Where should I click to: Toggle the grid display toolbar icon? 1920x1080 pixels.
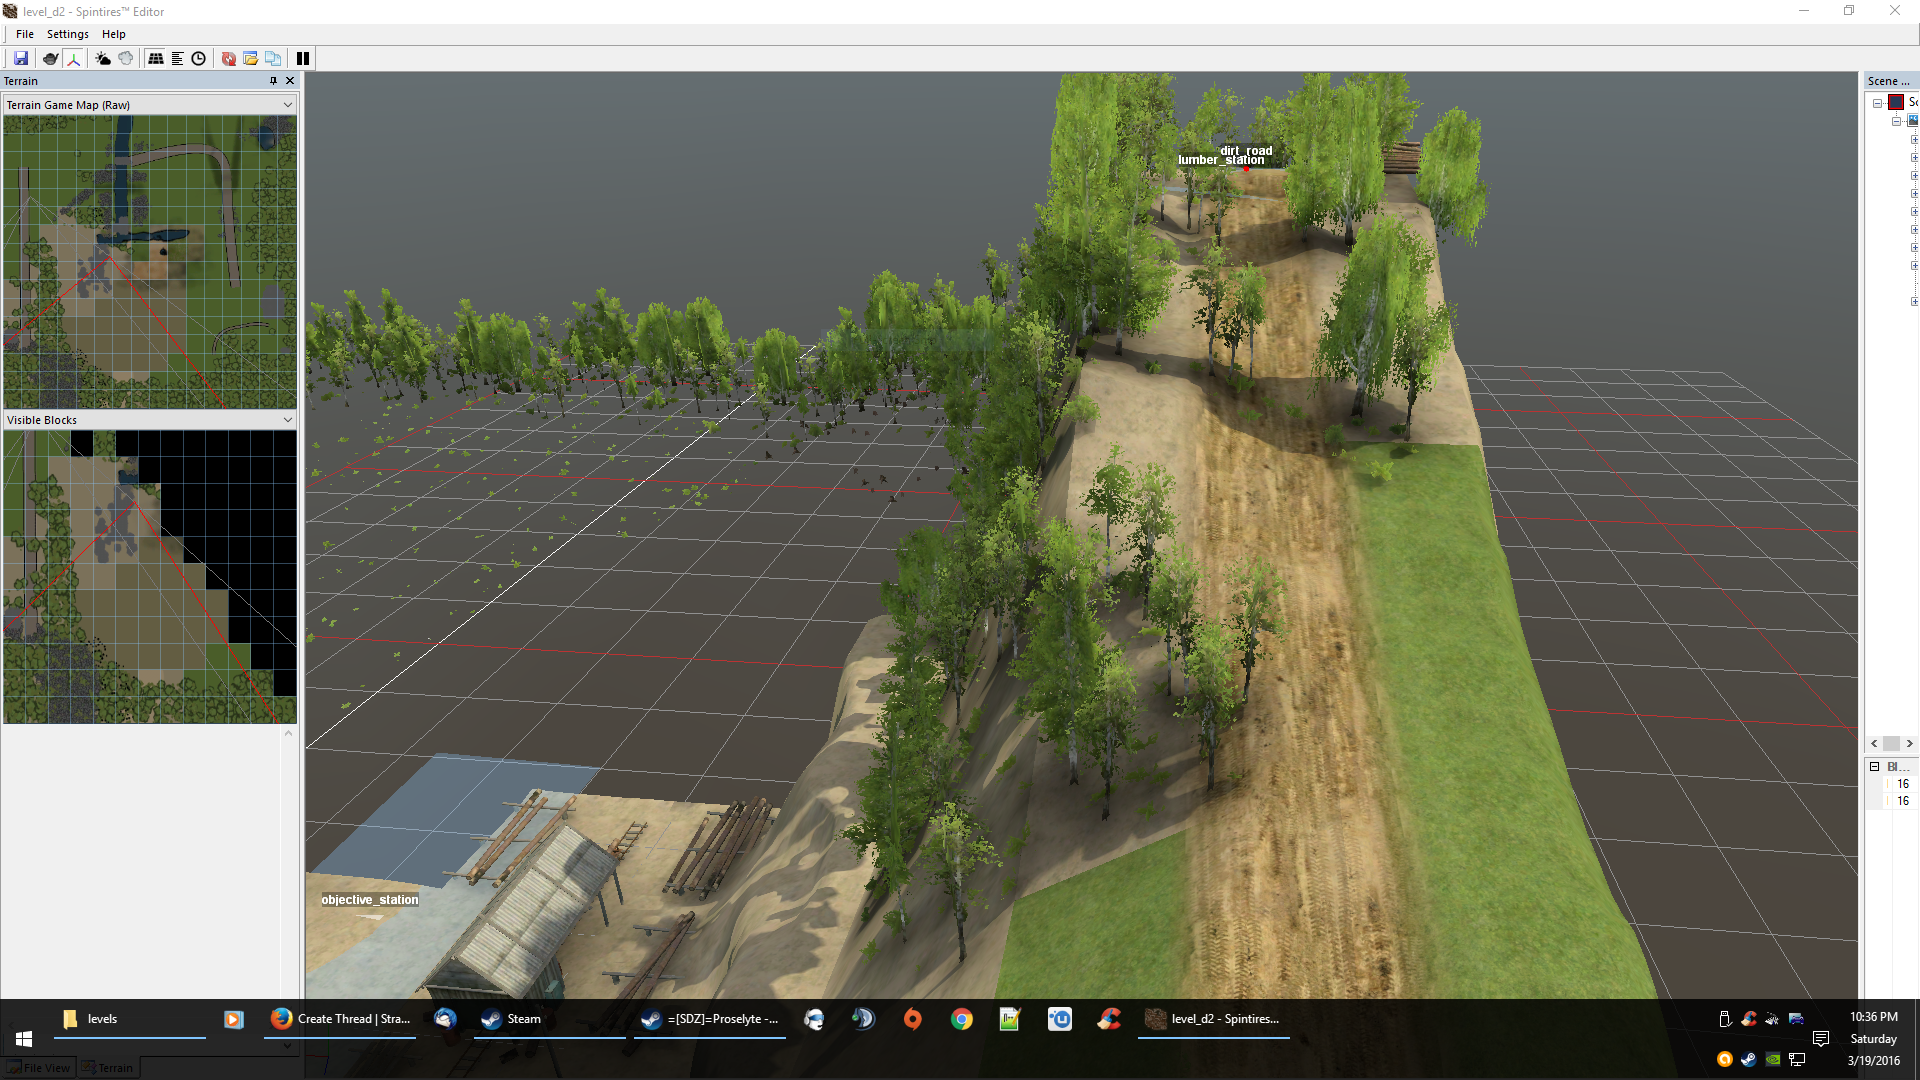tap(155, 58)
